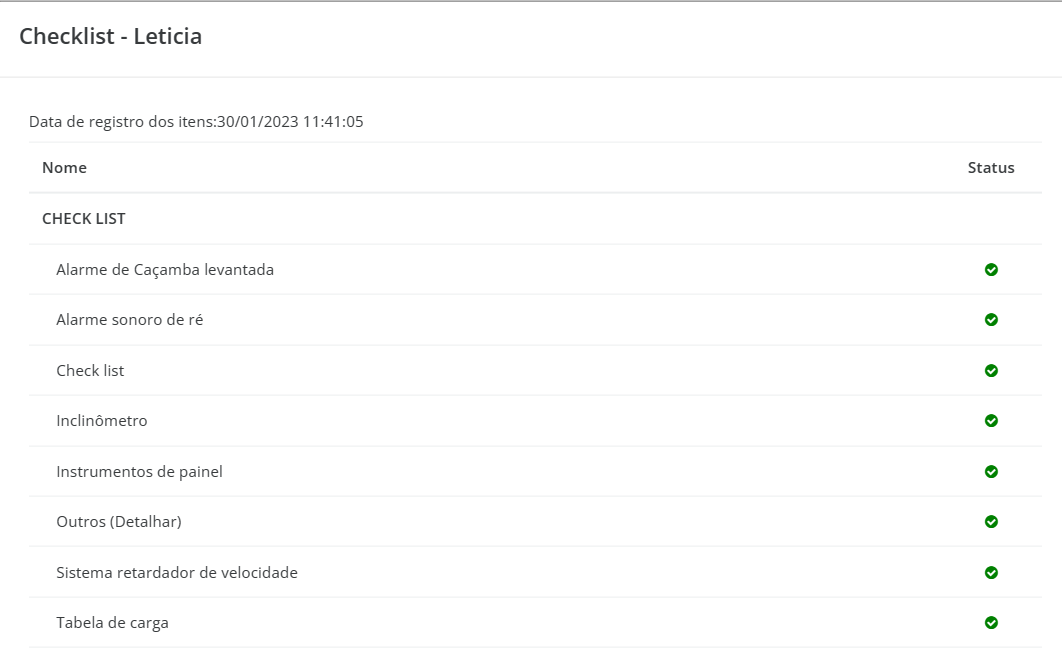Click the Instrumentos de painel item text
Viewport: 1062px width, 649px height.
139,472
